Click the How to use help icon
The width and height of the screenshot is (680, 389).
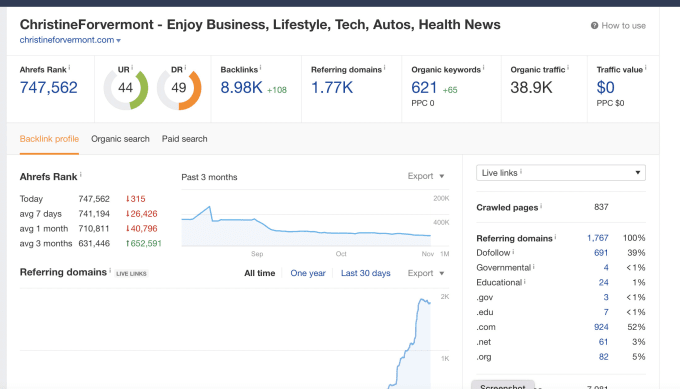[594, 26]
